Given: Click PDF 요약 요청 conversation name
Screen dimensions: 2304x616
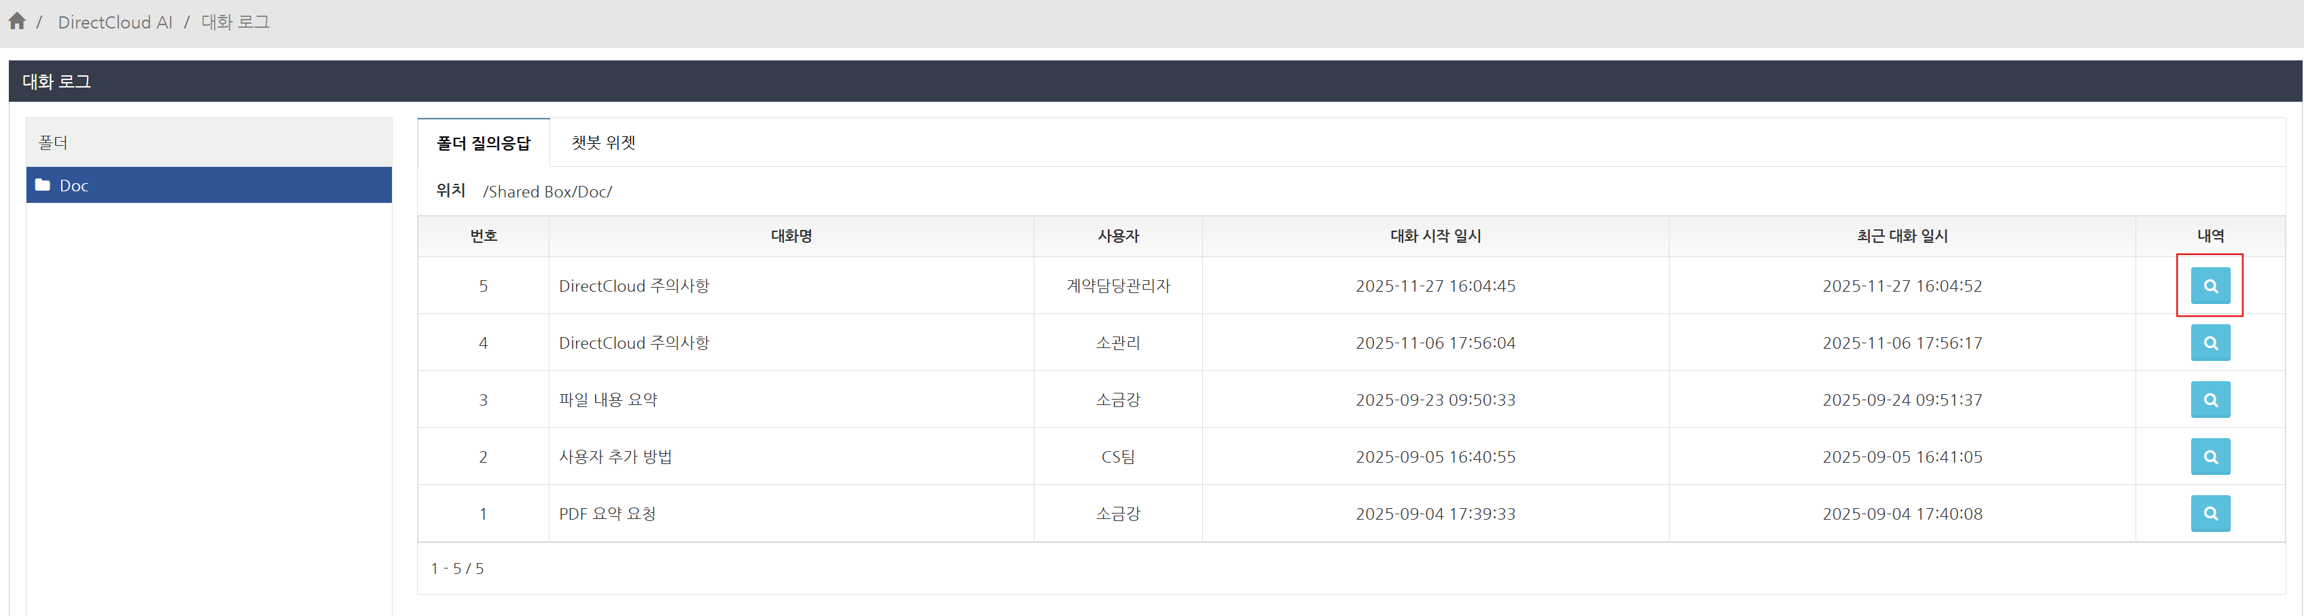Looking at the screenshot, I should [x=607, y=514].
